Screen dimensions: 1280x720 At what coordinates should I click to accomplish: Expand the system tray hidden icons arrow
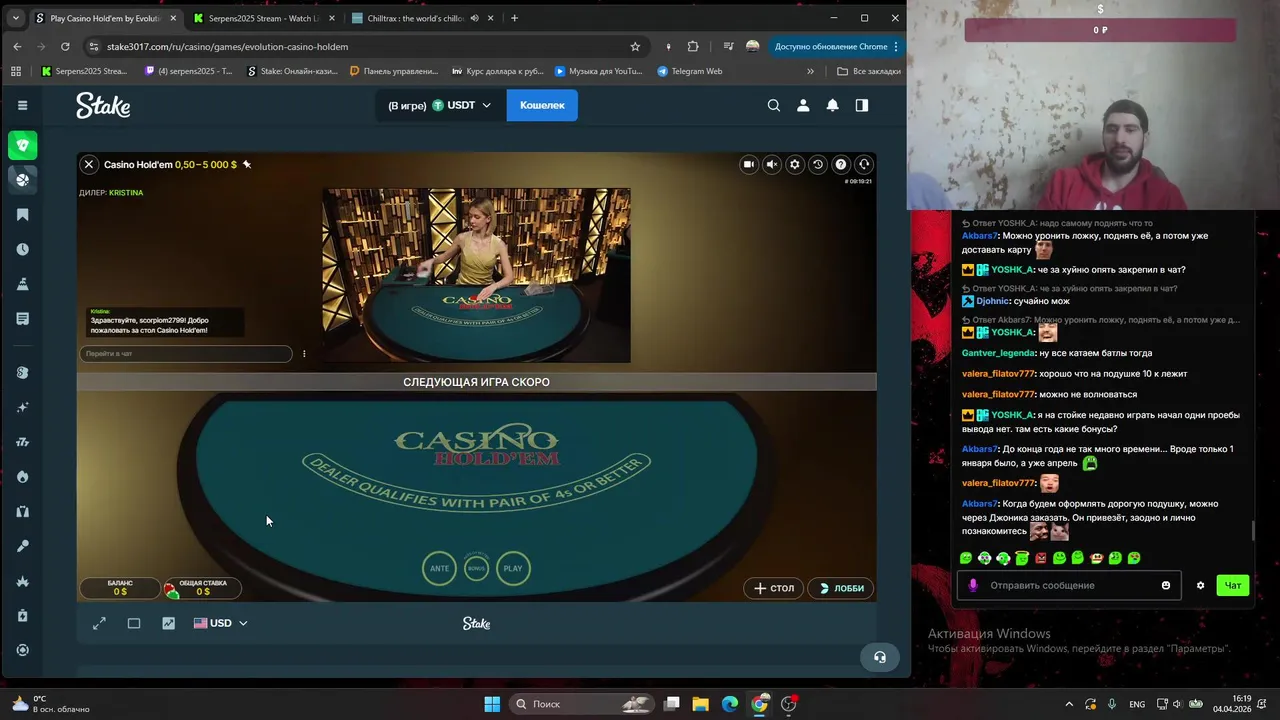(1068, 704)
